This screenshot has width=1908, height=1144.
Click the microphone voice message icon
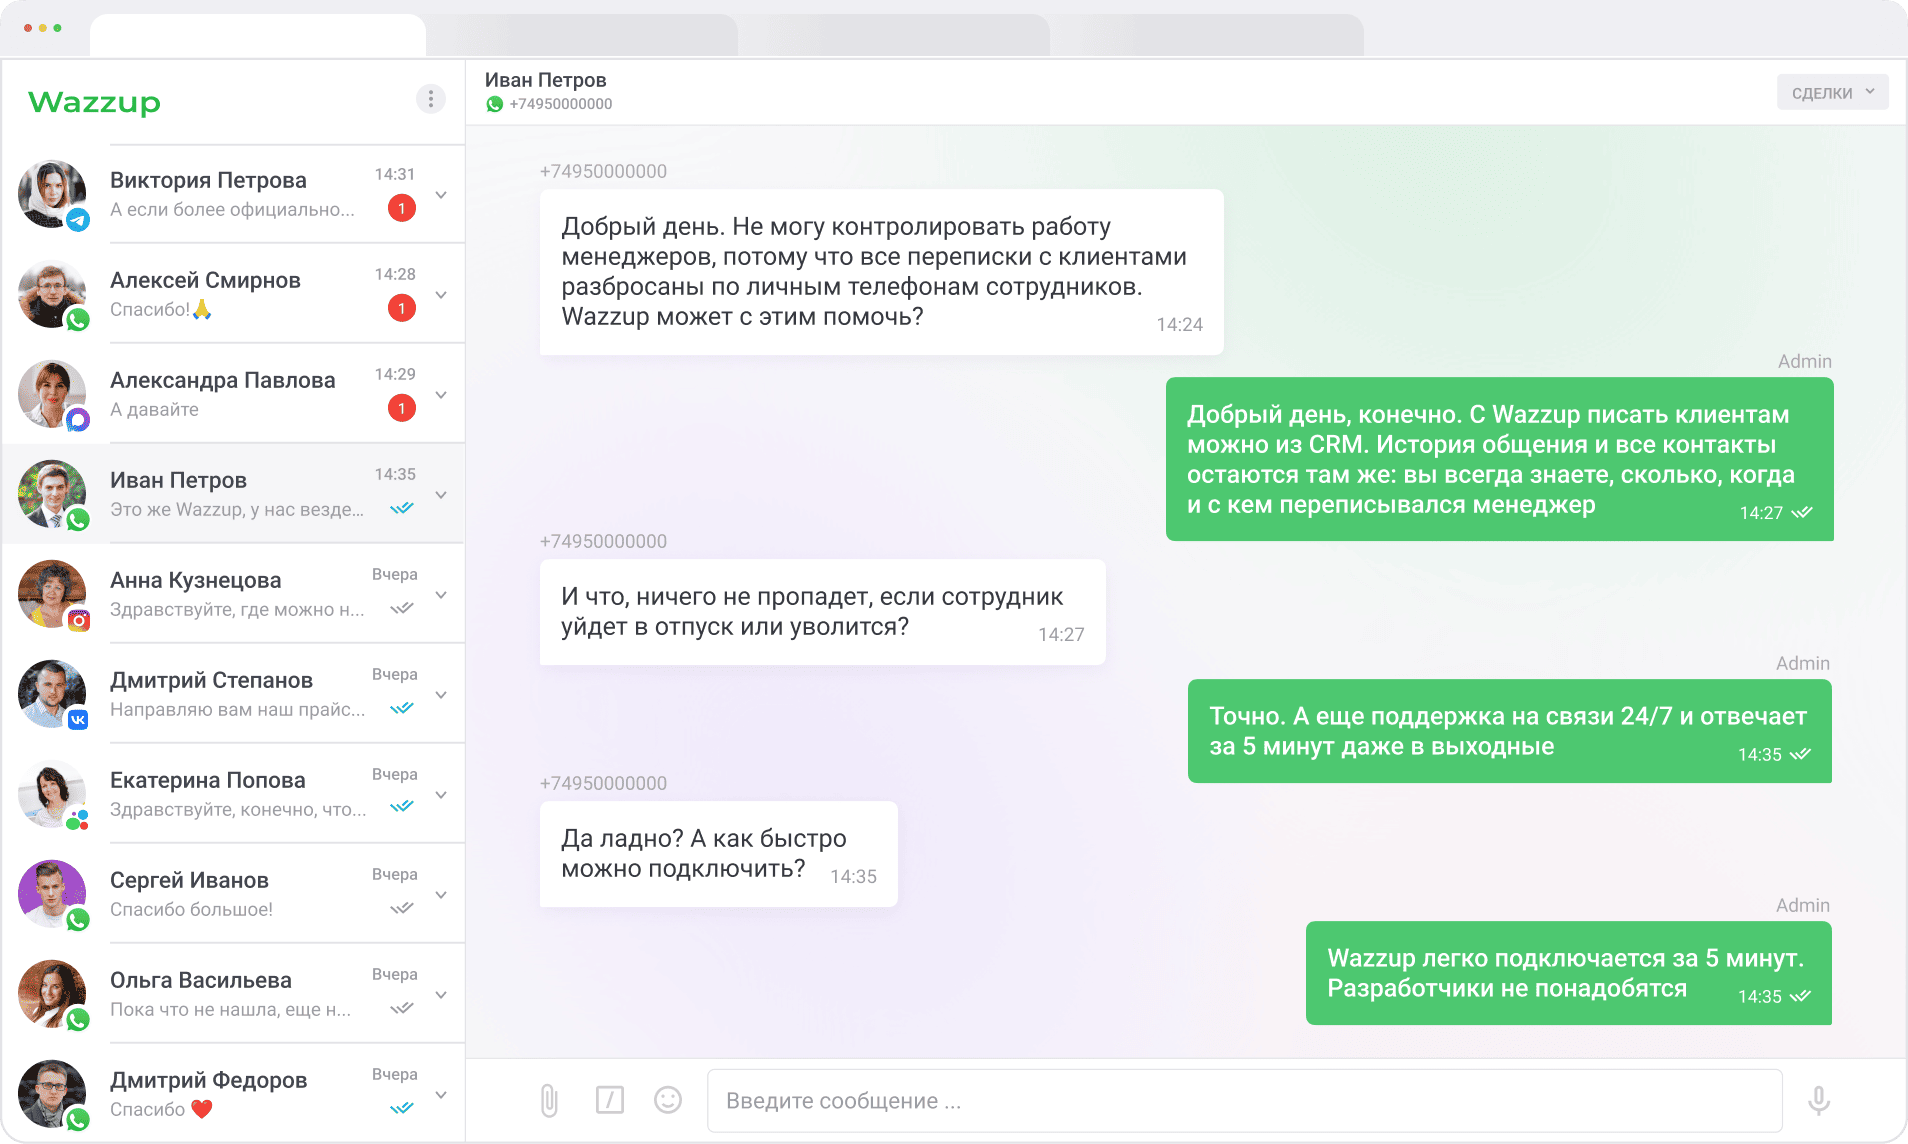1818,1100
